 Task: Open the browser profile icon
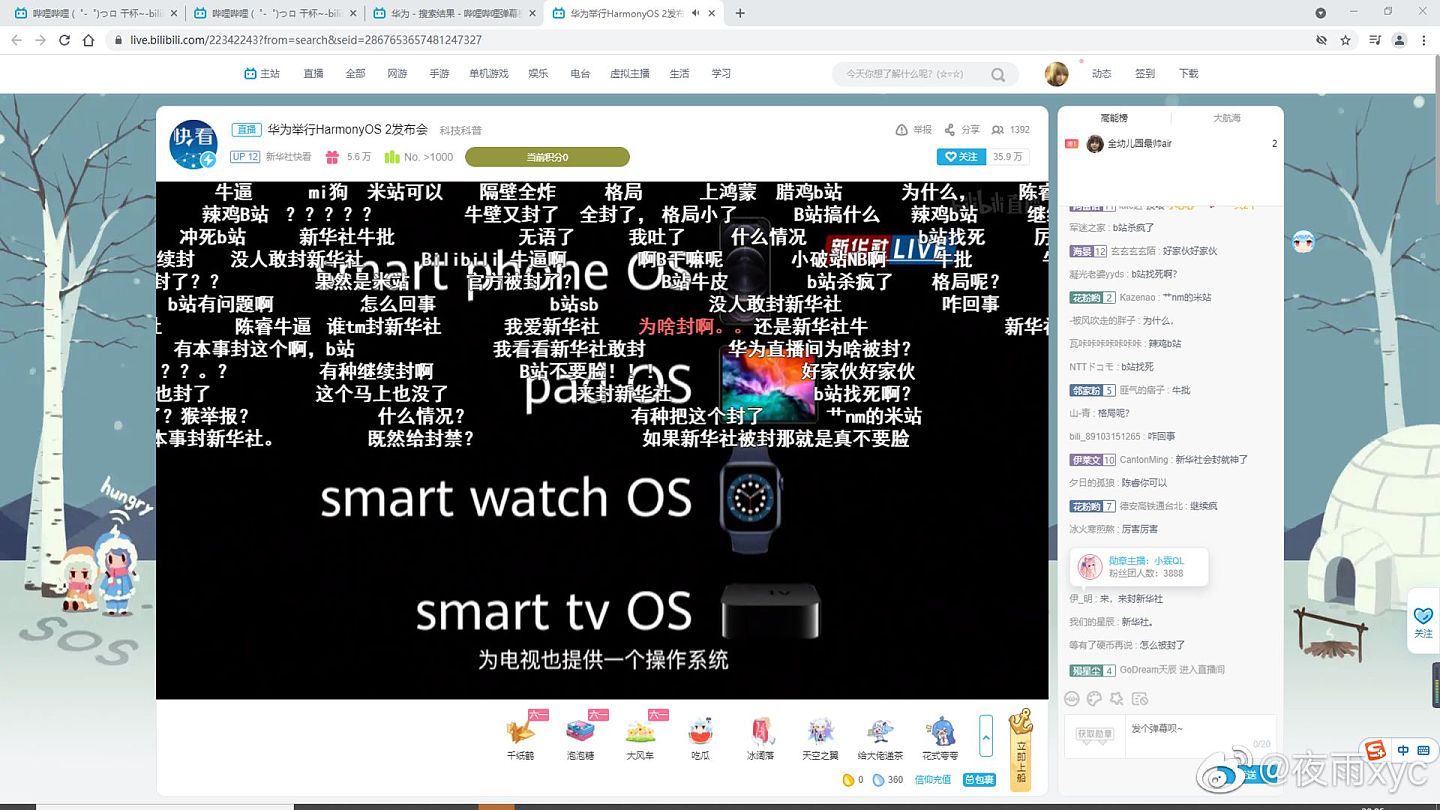[1399, 40]
